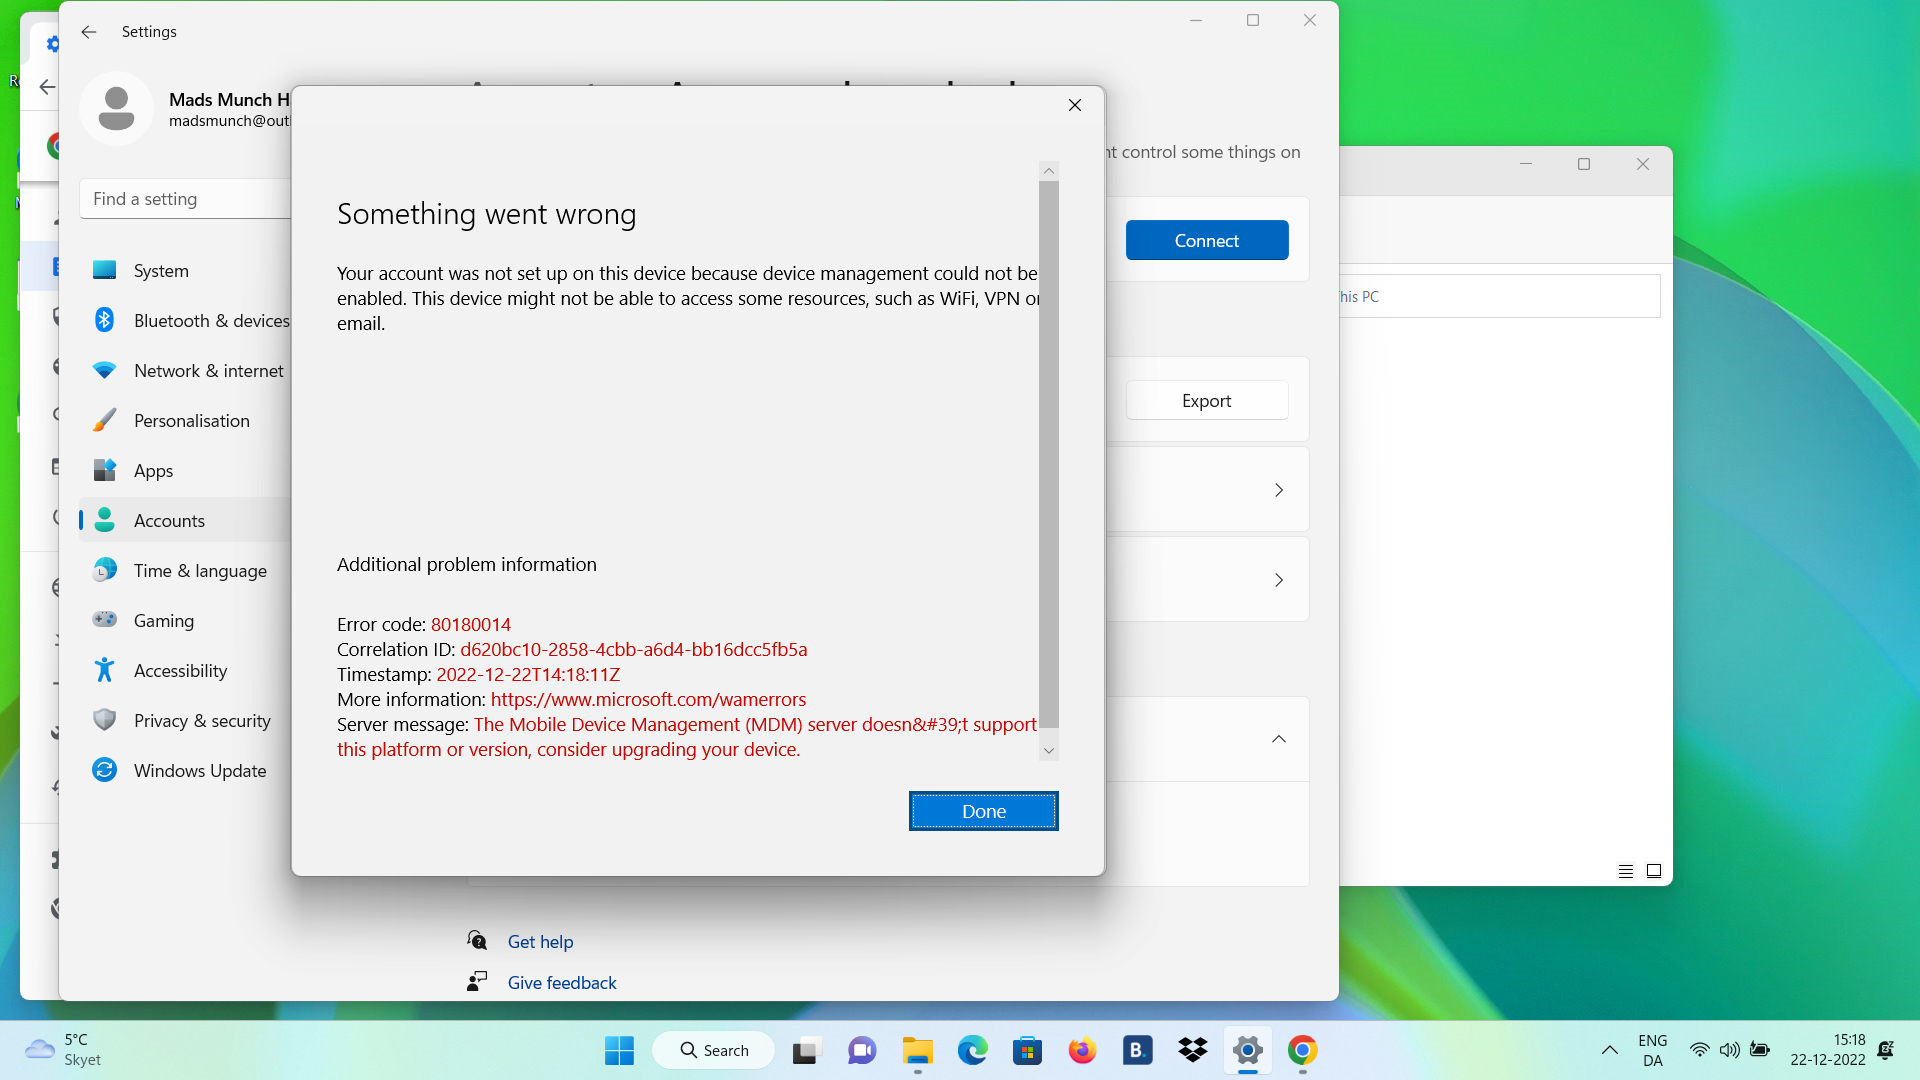Open the Chat app from the taskbar
1920x1080 pixels.
(862, 1050)
